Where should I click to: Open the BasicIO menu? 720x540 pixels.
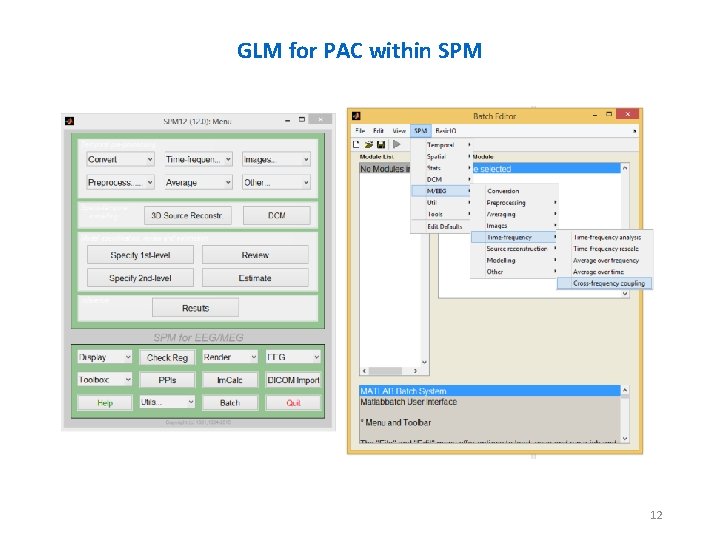pyautogui.click(x=445, y=131)
